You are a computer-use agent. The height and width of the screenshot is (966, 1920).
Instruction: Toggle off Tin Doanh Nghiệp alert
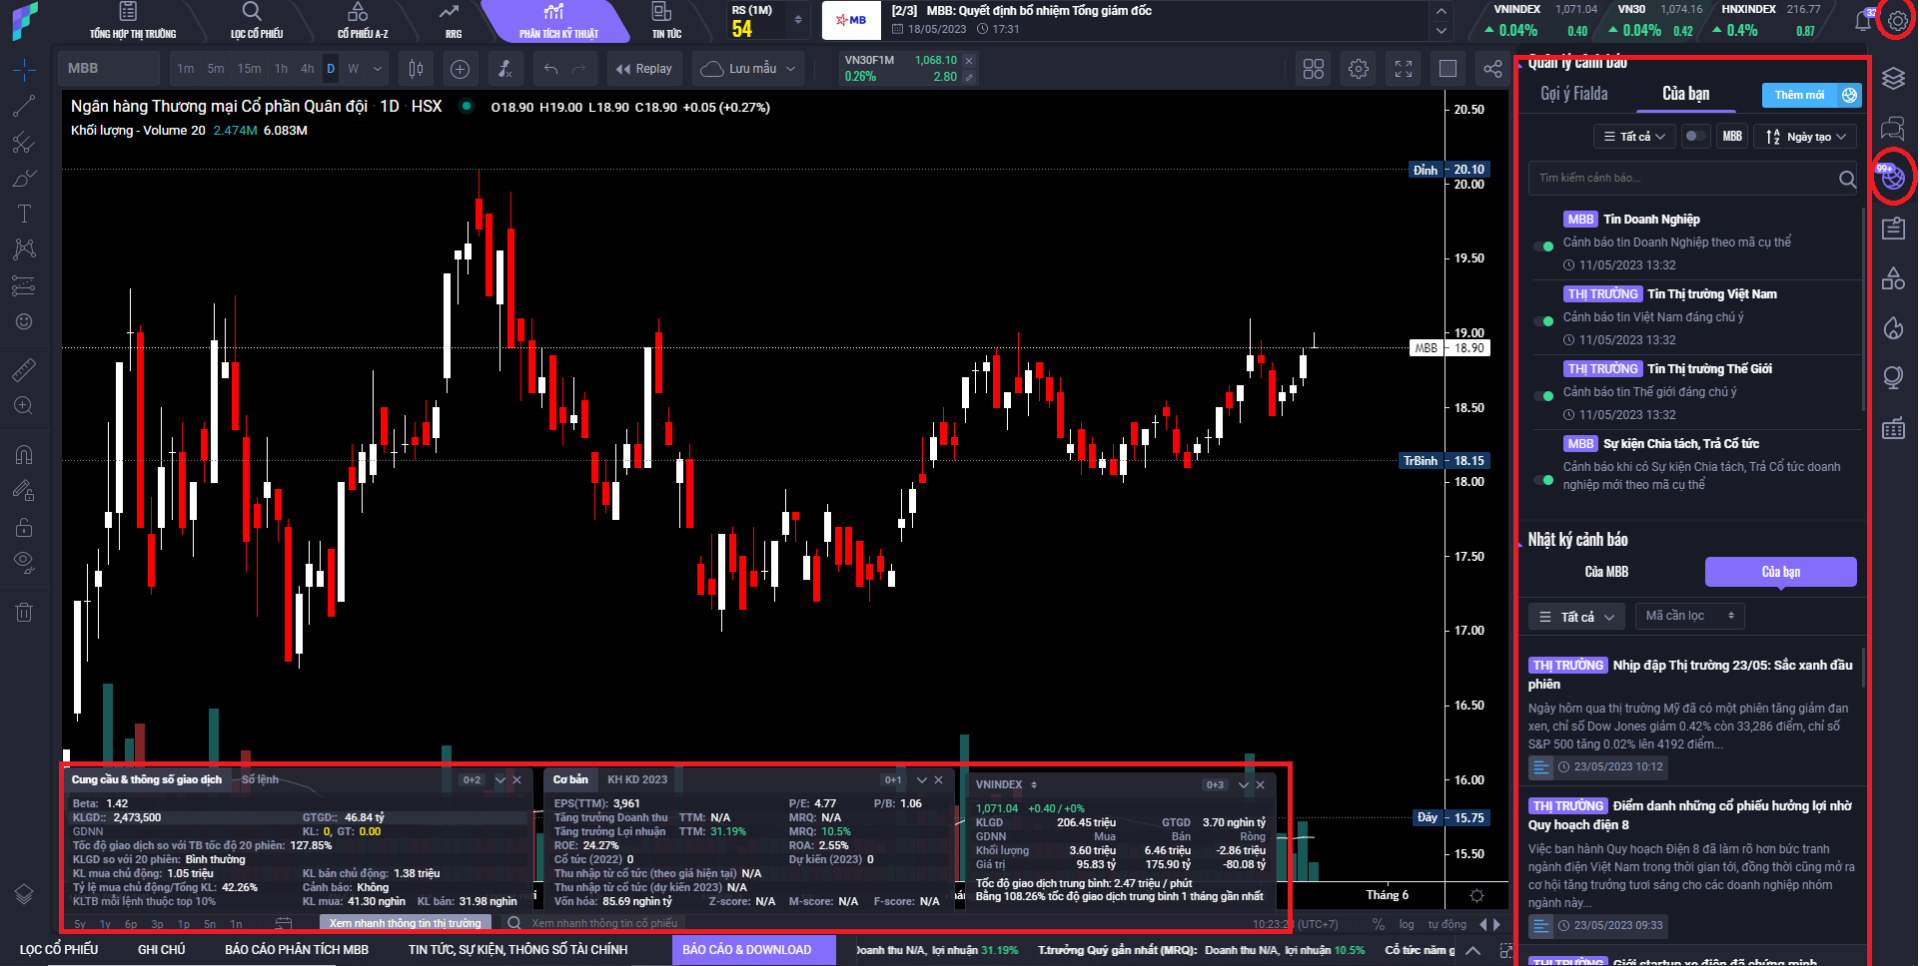click(1544, 246)
